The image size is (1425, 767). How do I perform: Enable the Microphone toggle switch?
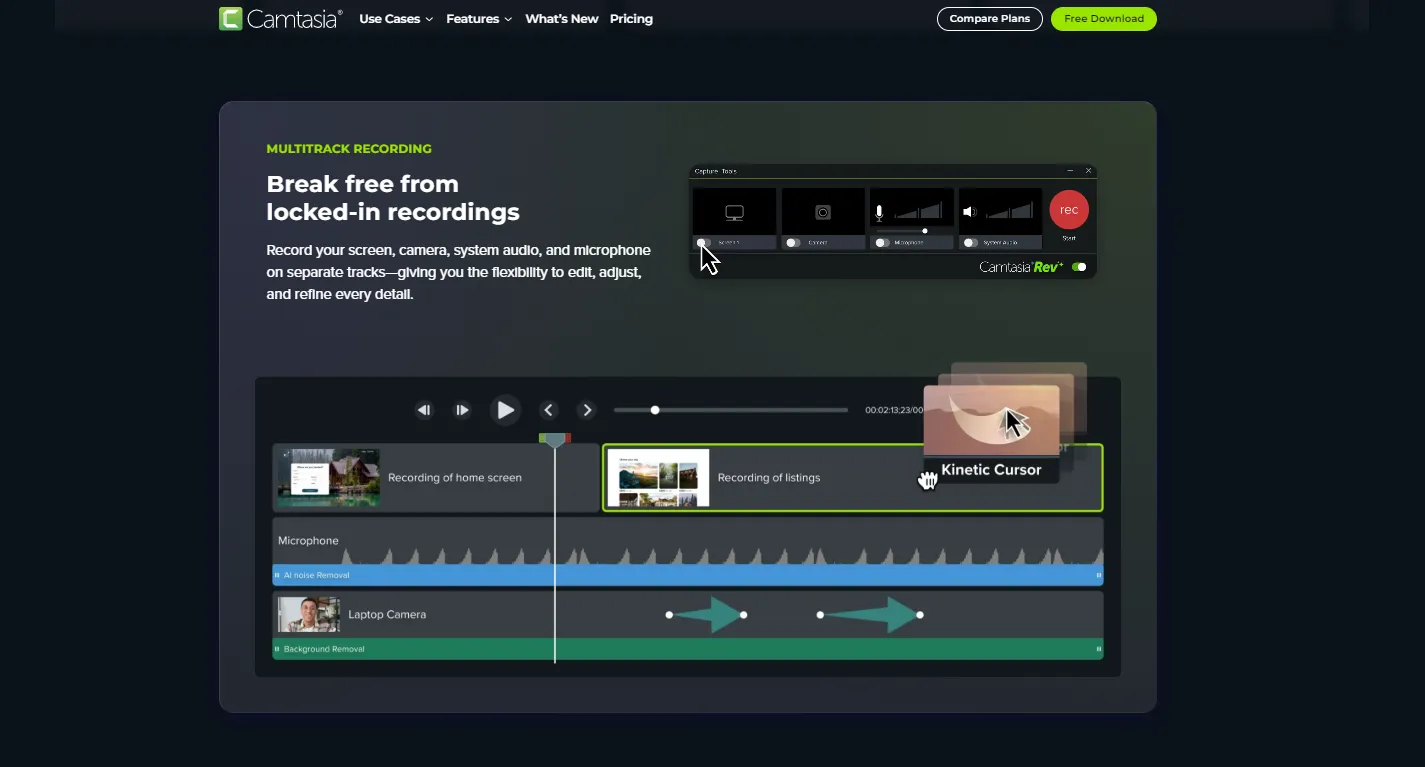pos(881,243)
